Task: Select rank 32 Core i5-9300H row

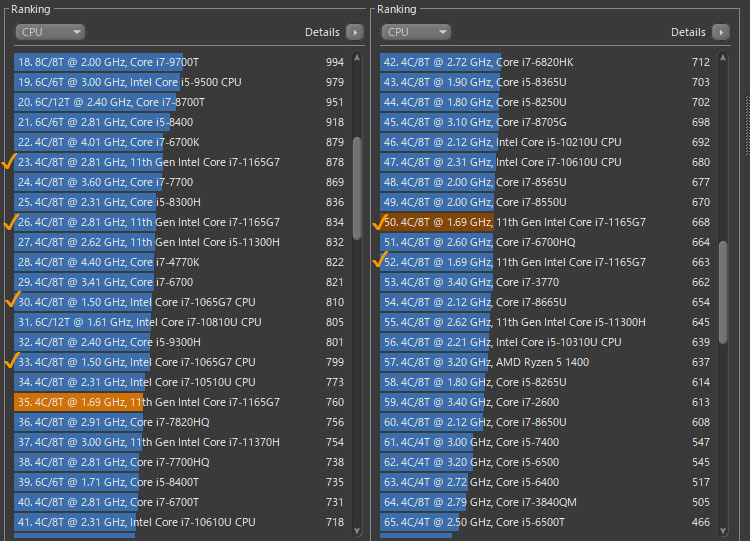Action: [179, 342]
